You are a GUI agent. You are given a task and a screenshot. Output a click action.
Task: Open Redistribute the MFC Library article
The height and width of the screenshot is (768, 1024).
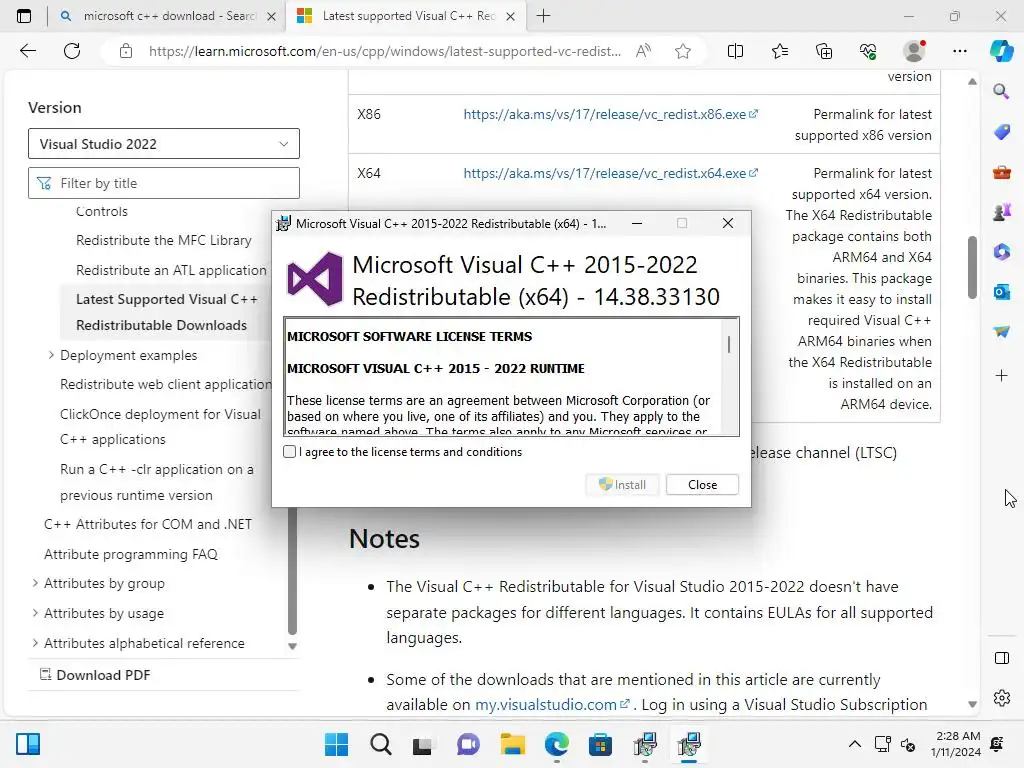(x=164, y=240)
